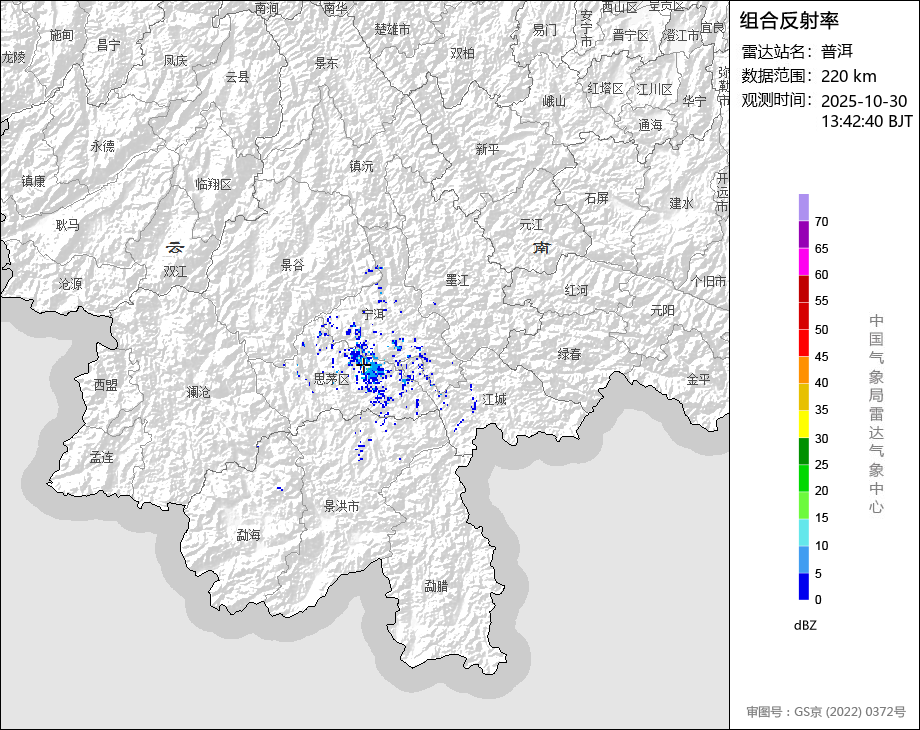Click the 组合反射率 title
The image size is (920, 730).
(789, 20)
